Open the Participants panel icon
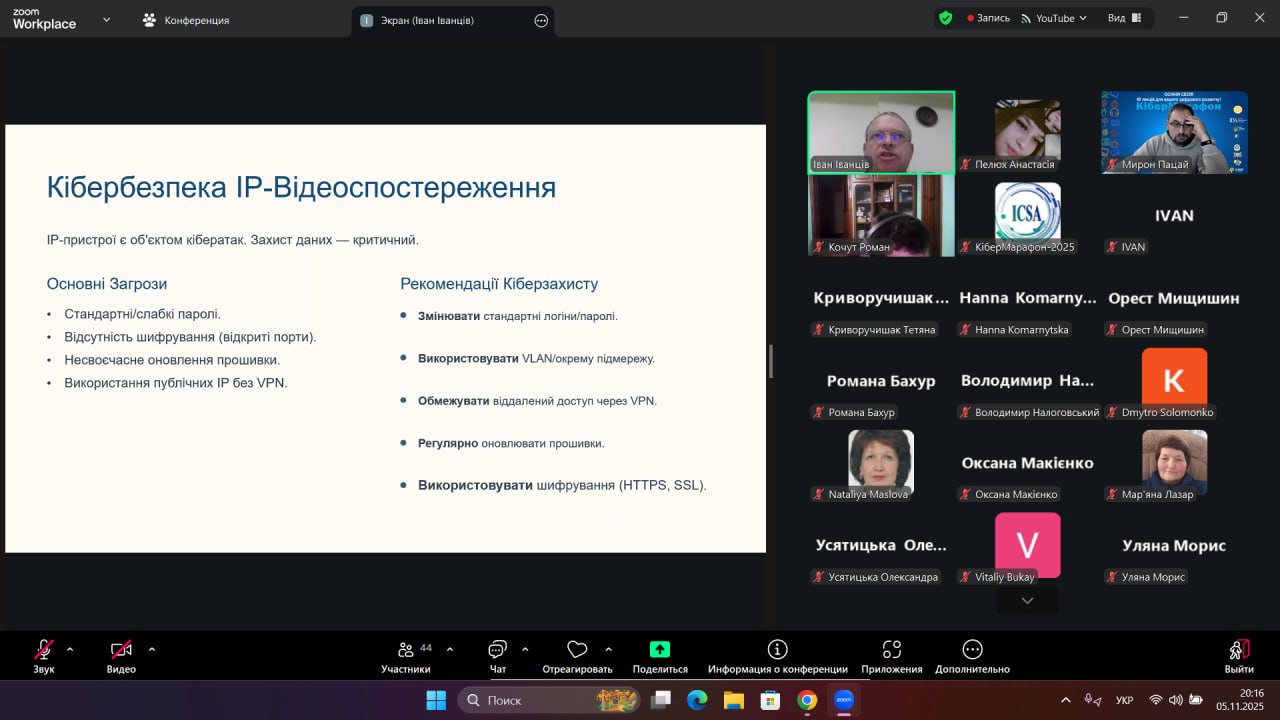 click(x=406, y=650)
